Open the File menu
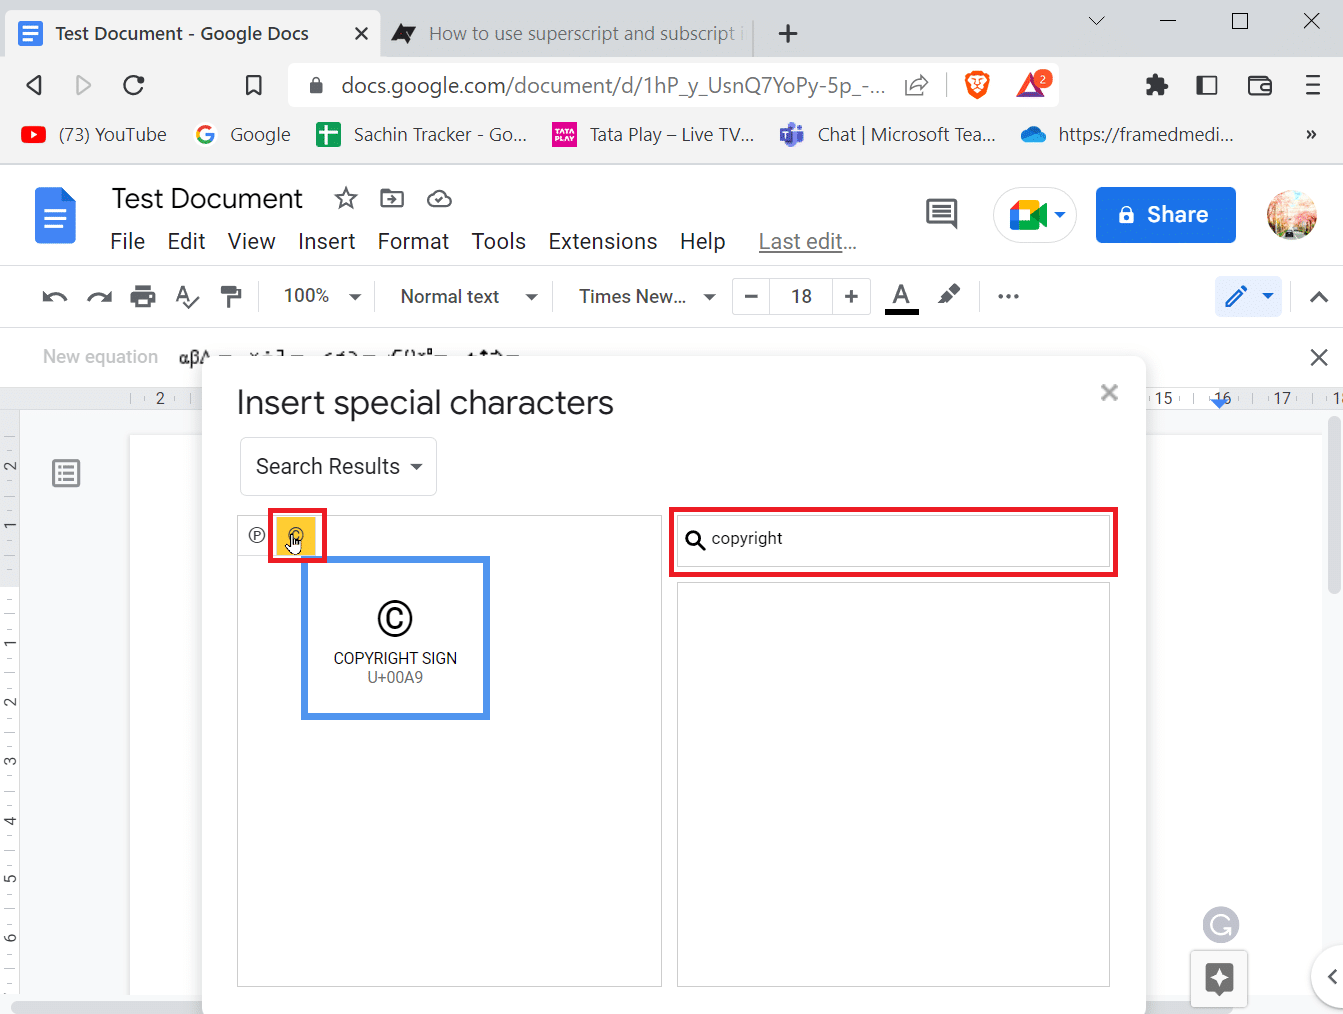Screen dimensions: 1343x1014 tap(127, 241)
